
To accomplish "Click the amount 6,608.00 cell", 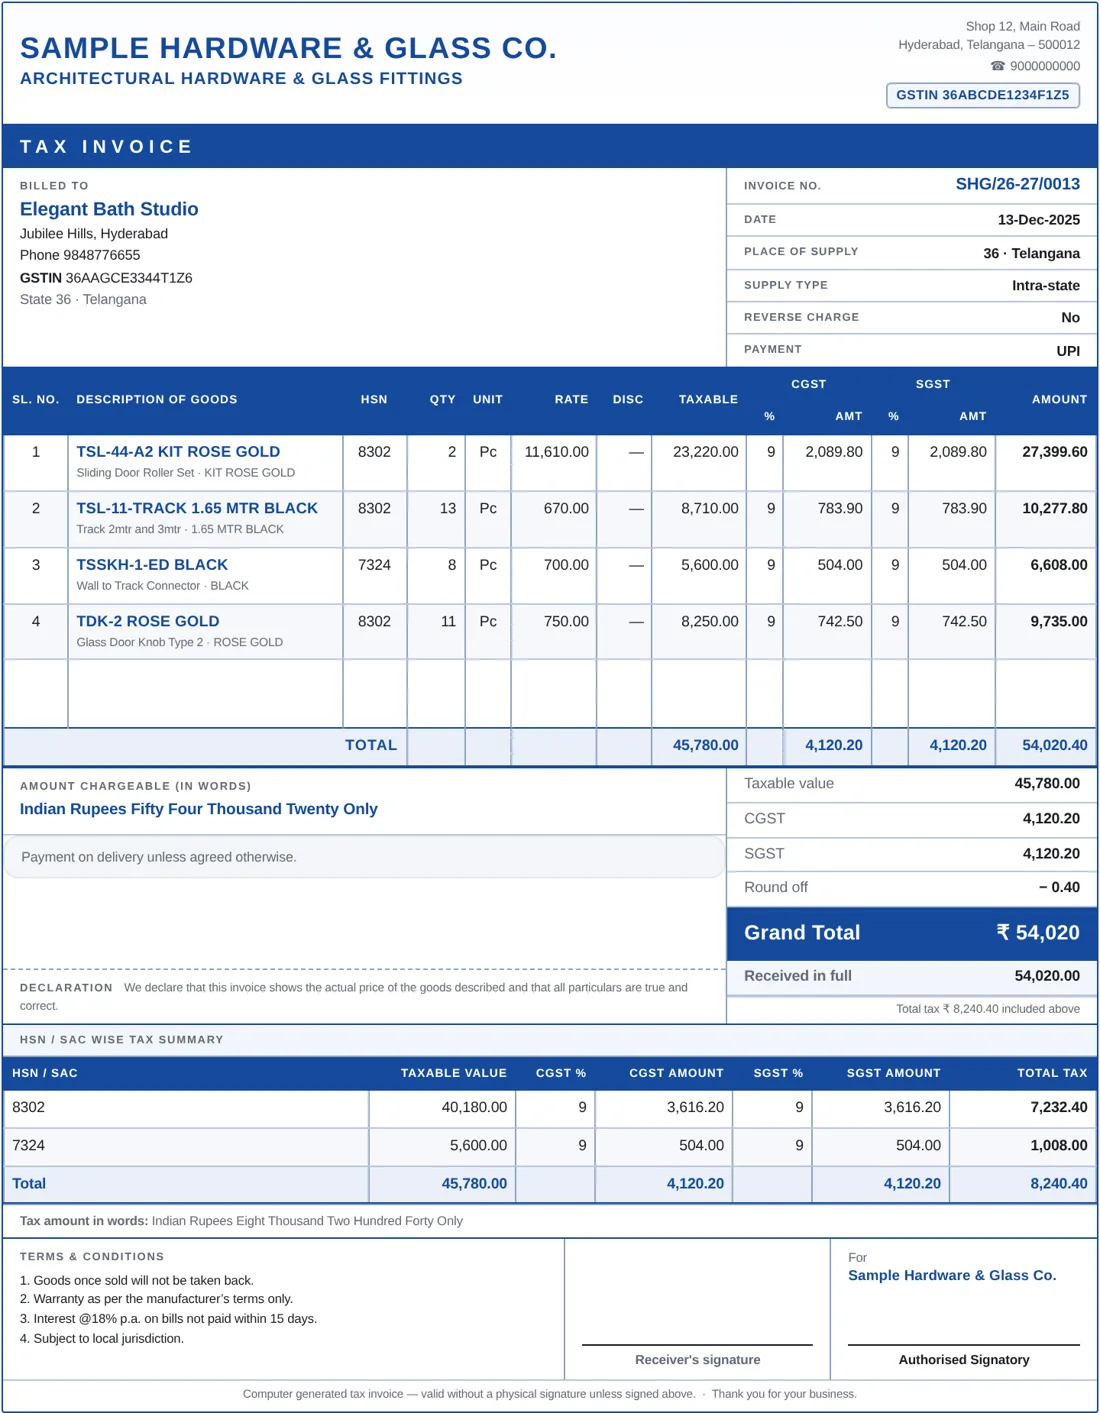I will tap(1046, 575).
